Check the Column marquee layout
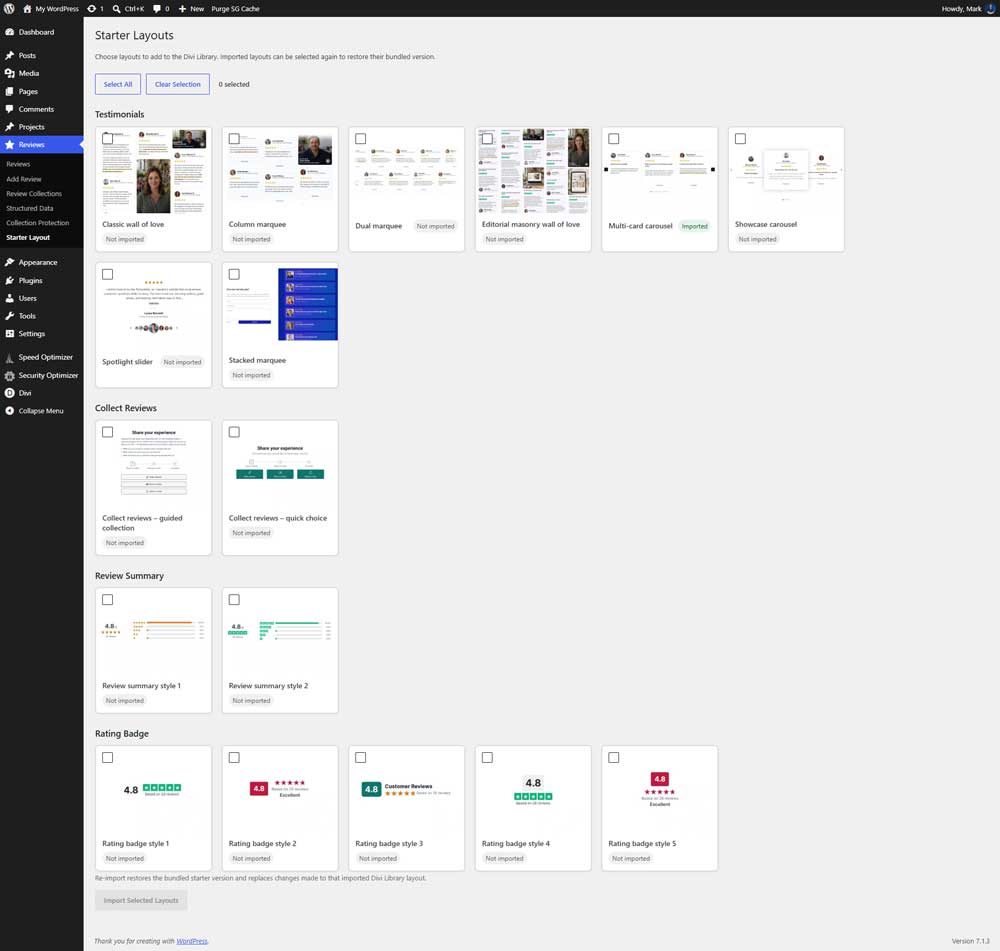Viewport: 1000px width, 951px height. tap(234, 138)
